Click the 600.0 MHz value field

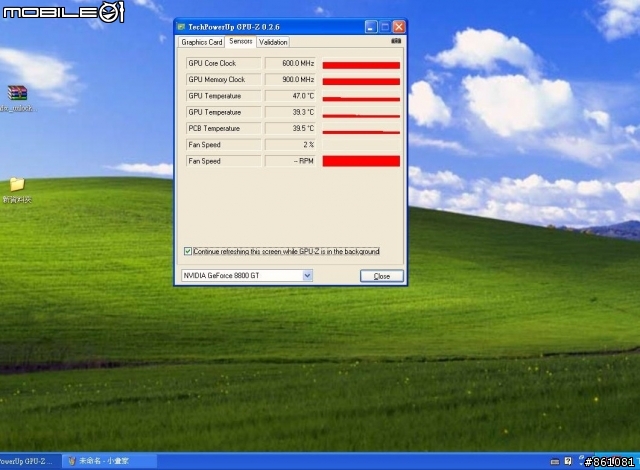point(291,63)
